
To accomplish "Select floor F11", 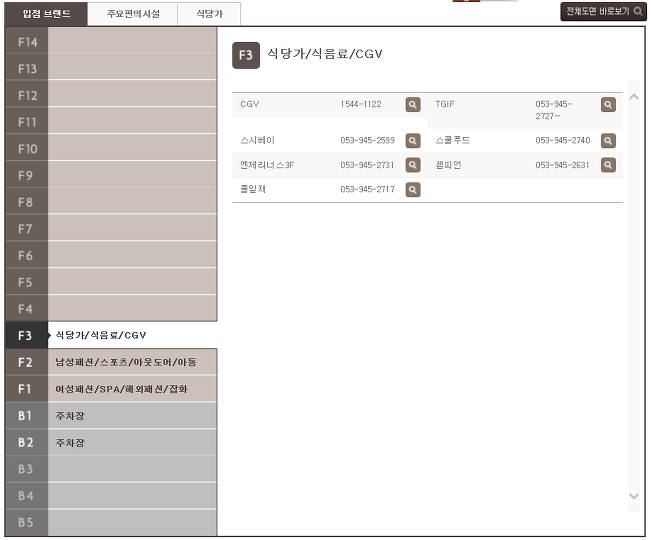I will (x=111, y=121).
